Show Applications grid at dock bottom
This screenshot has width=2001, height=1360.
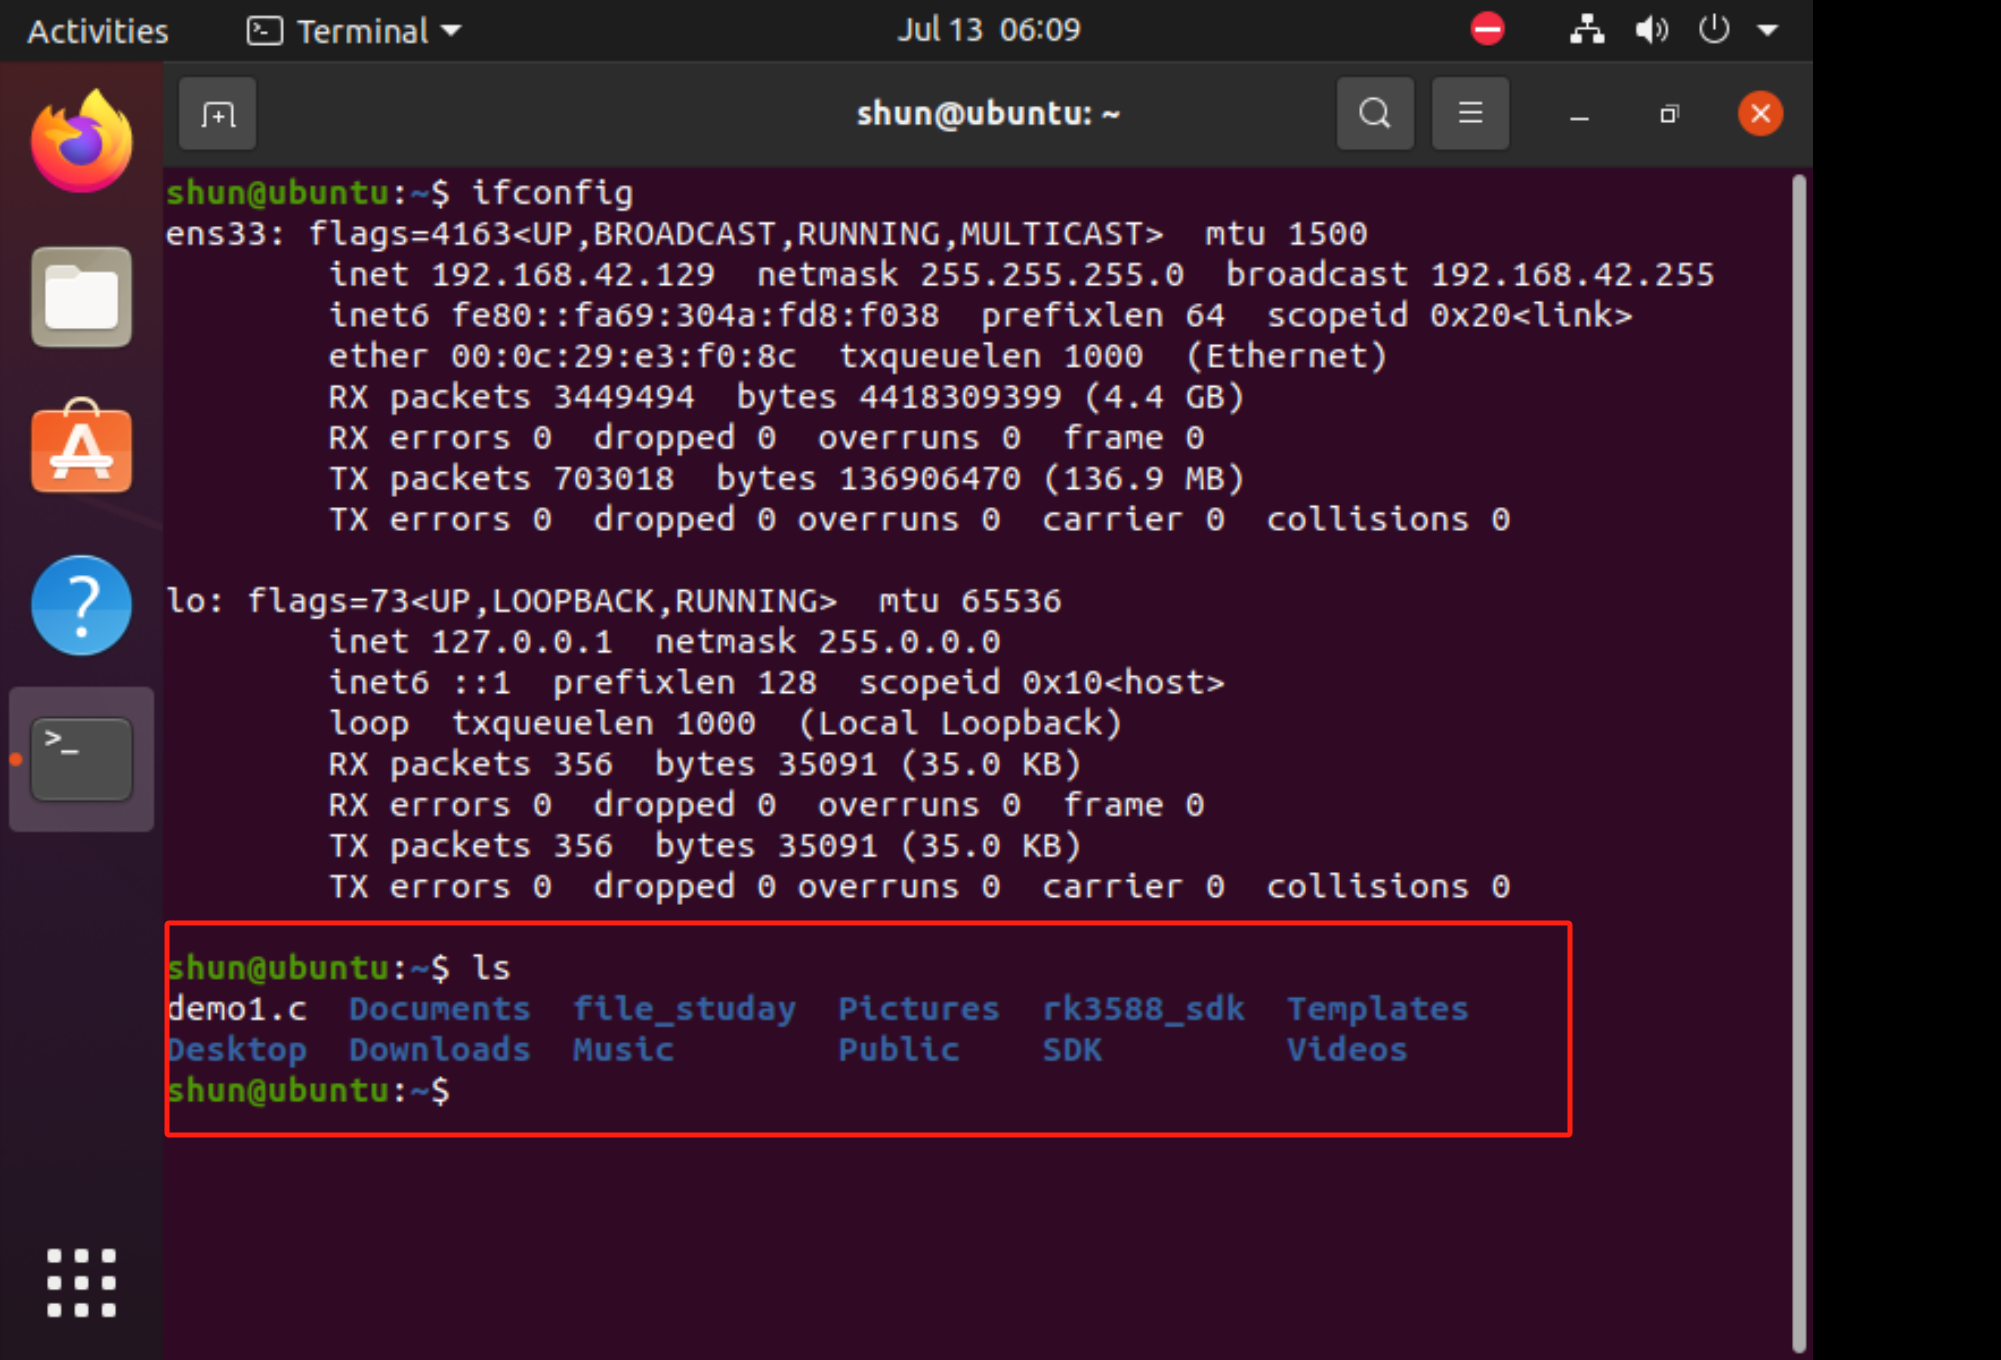click(x=81, y=1282)
